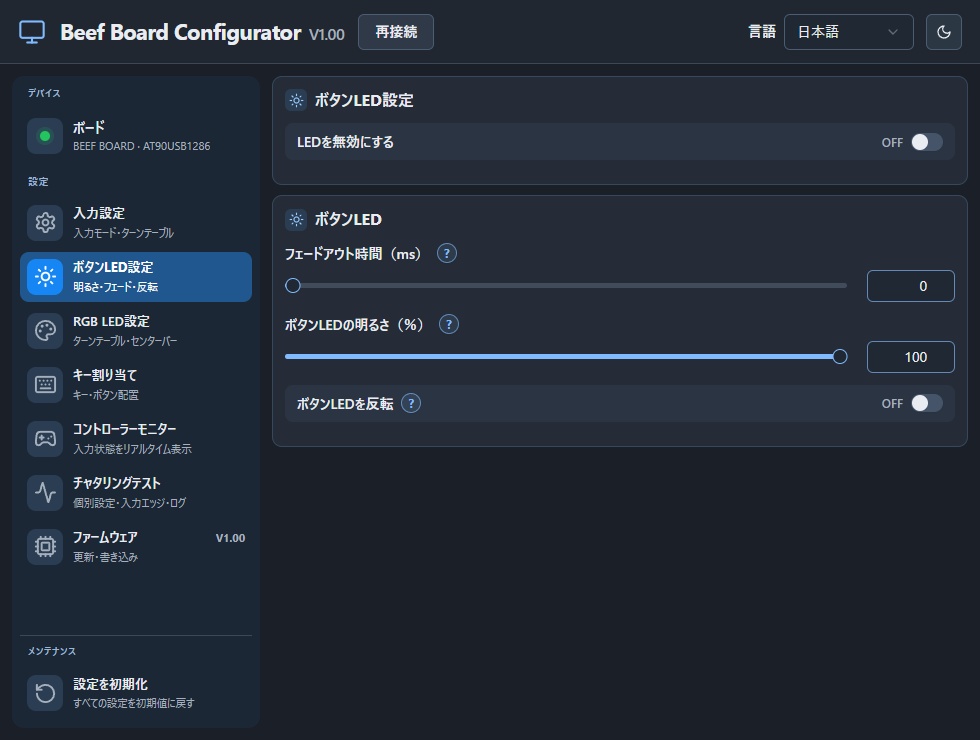Click the ボタンLEDの明るさ slider handle
Screen dimensions: 980x740
point(840,357)
